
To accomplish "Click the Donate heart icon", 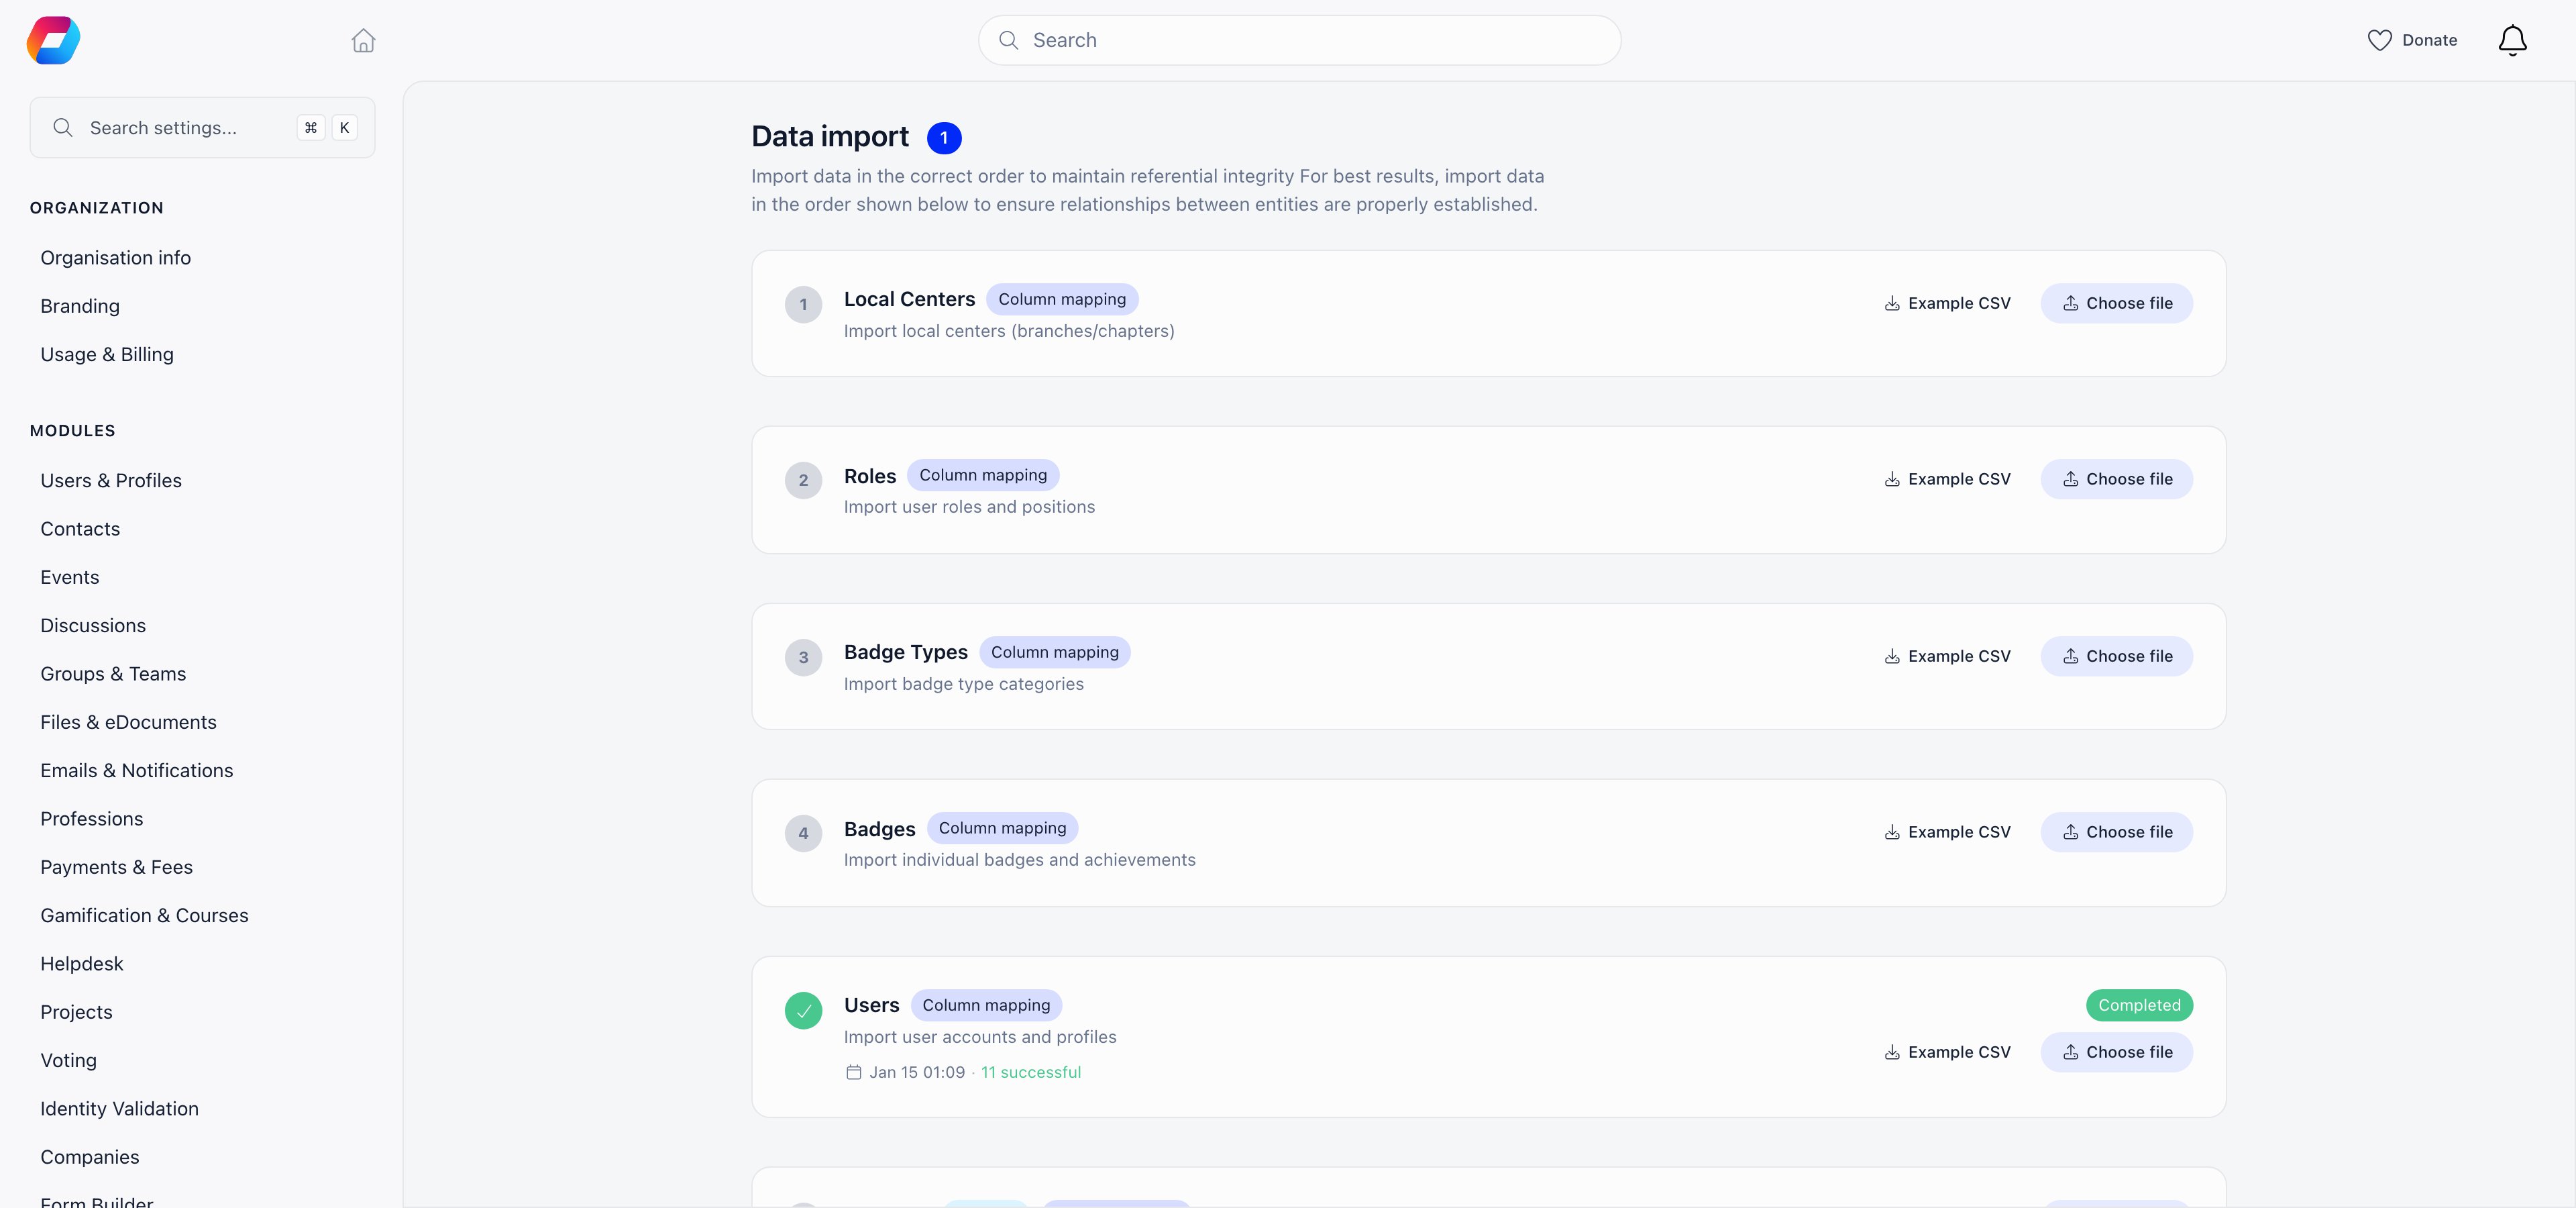I will (x=2379, y=40).
